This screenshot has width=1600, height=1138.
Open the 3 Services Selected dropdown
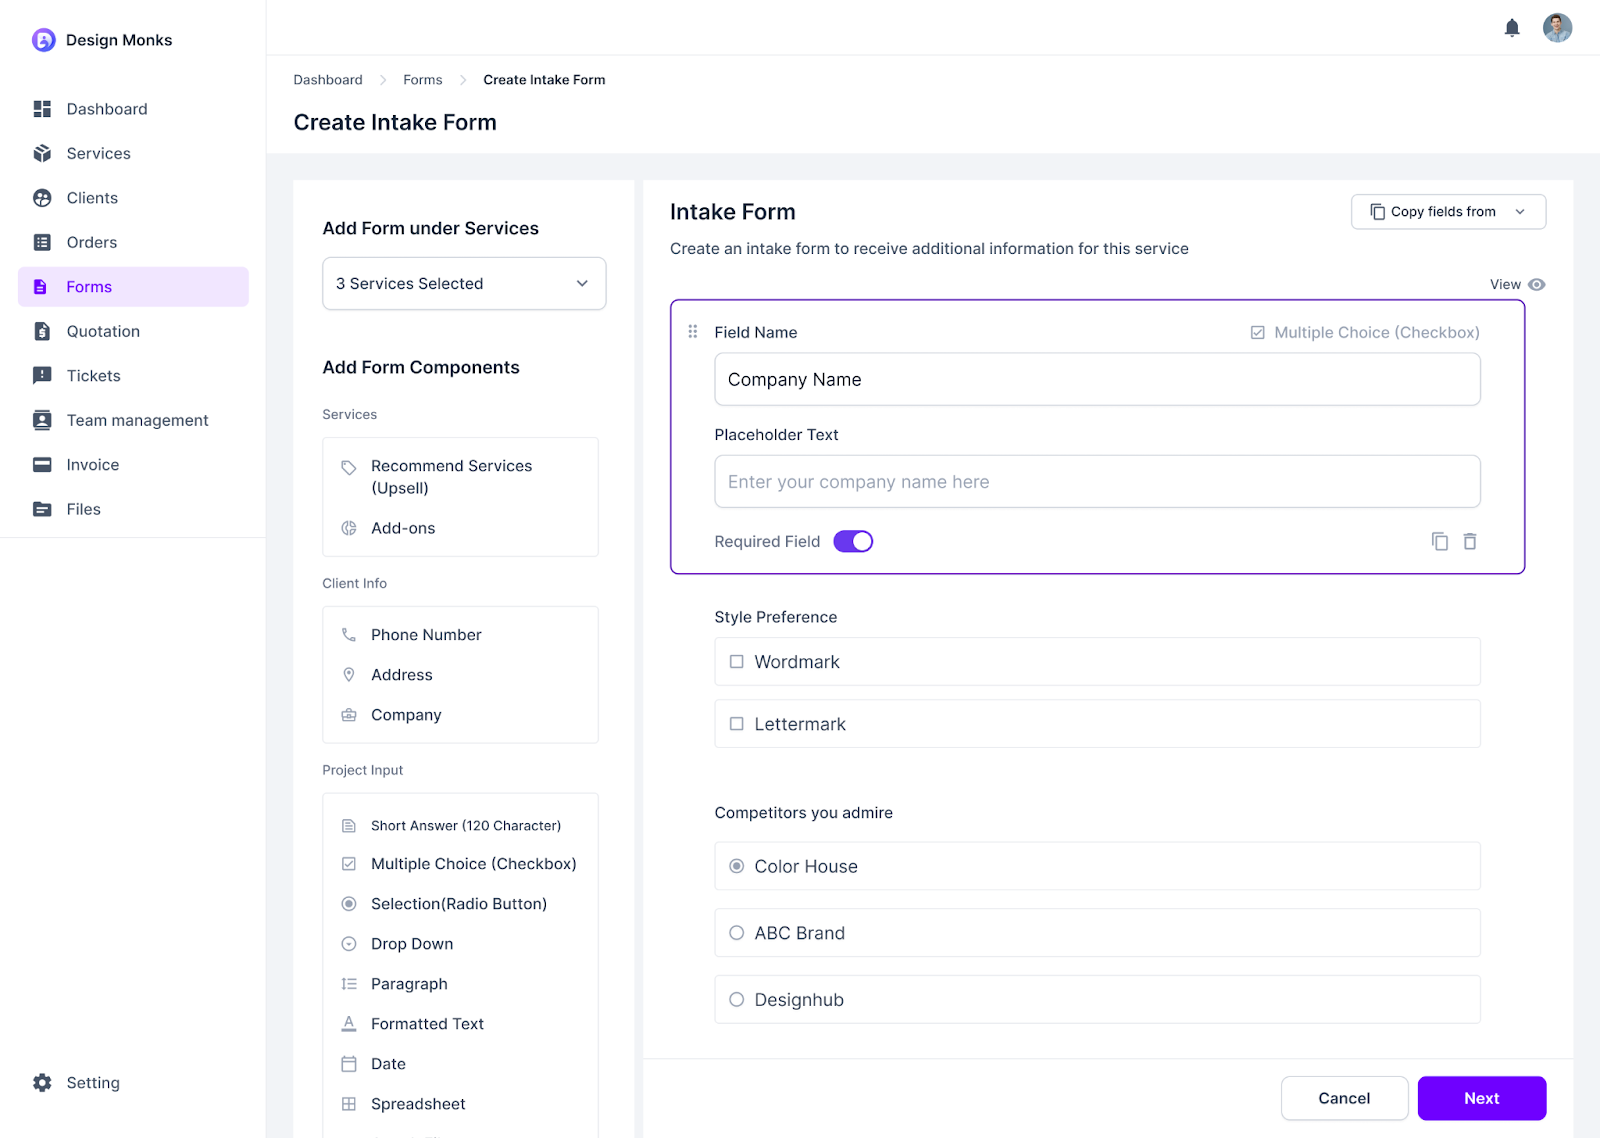click(x=464, y=284)
